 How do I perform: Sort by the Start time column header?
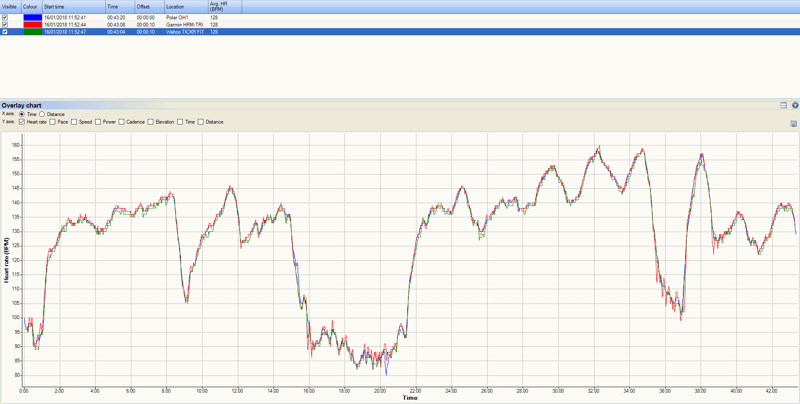click(x=74, y=7)
